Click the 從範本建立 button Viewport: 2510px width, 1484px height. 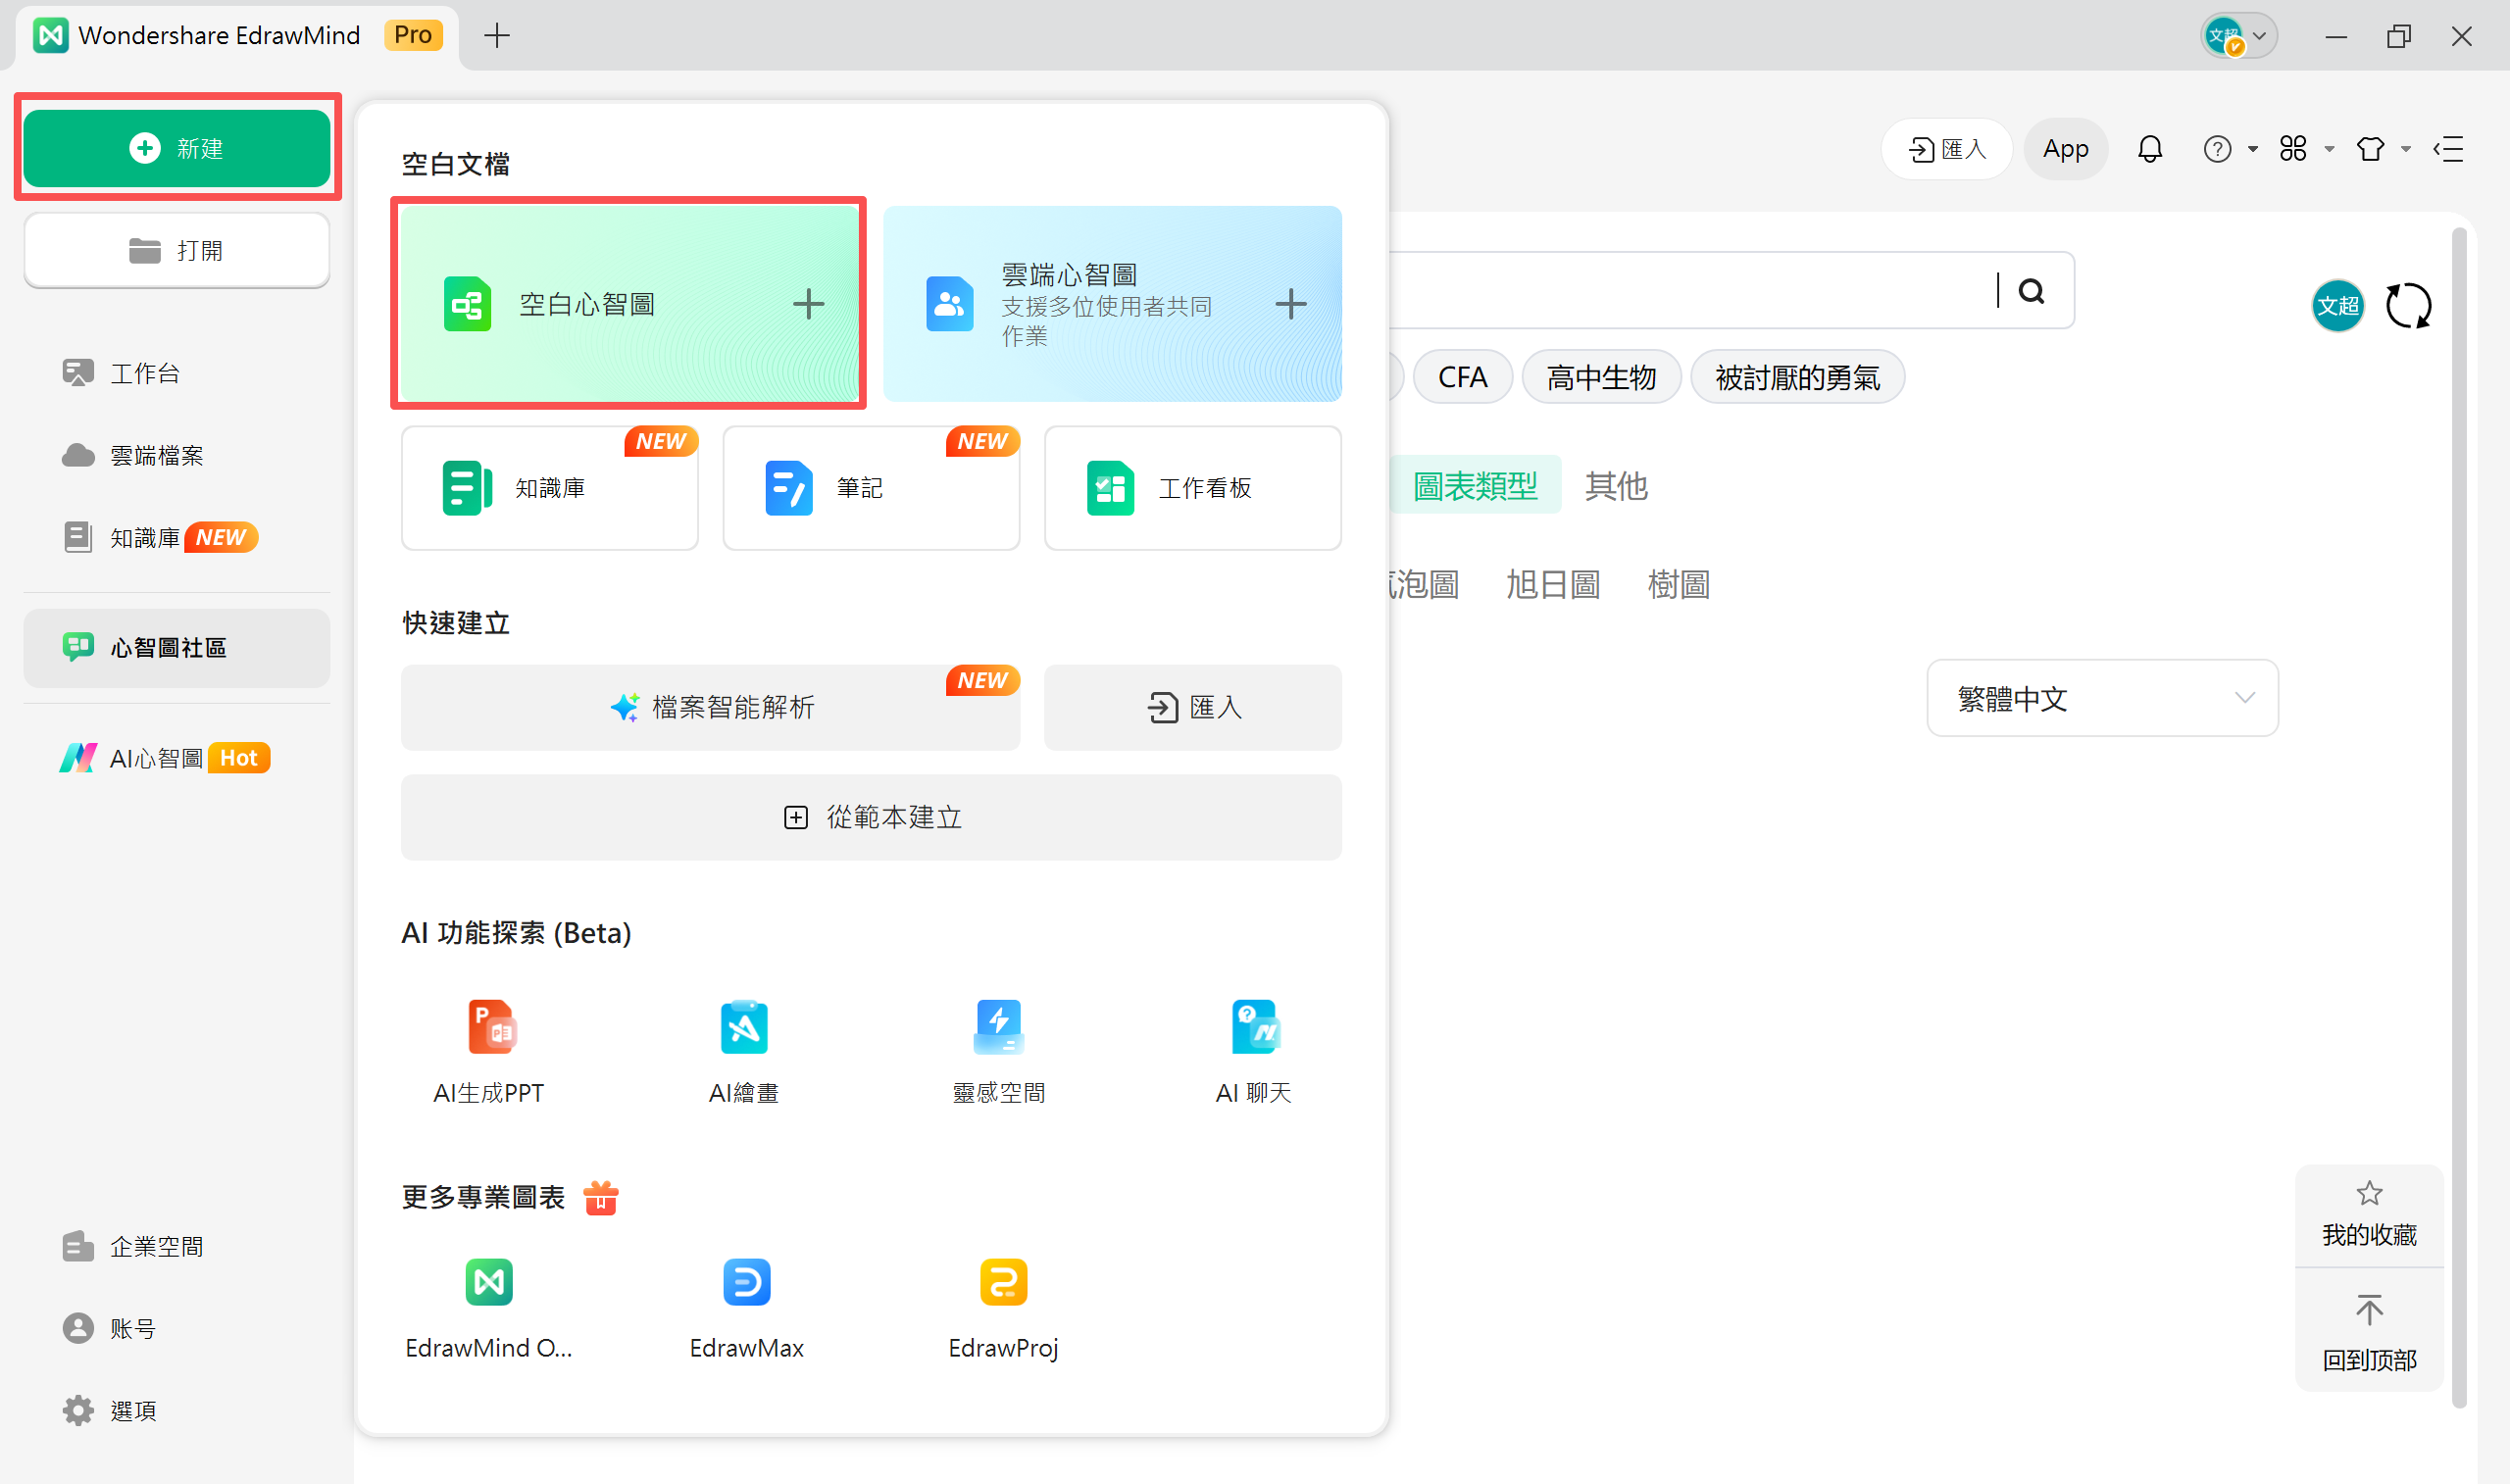(x=871, y=817)
